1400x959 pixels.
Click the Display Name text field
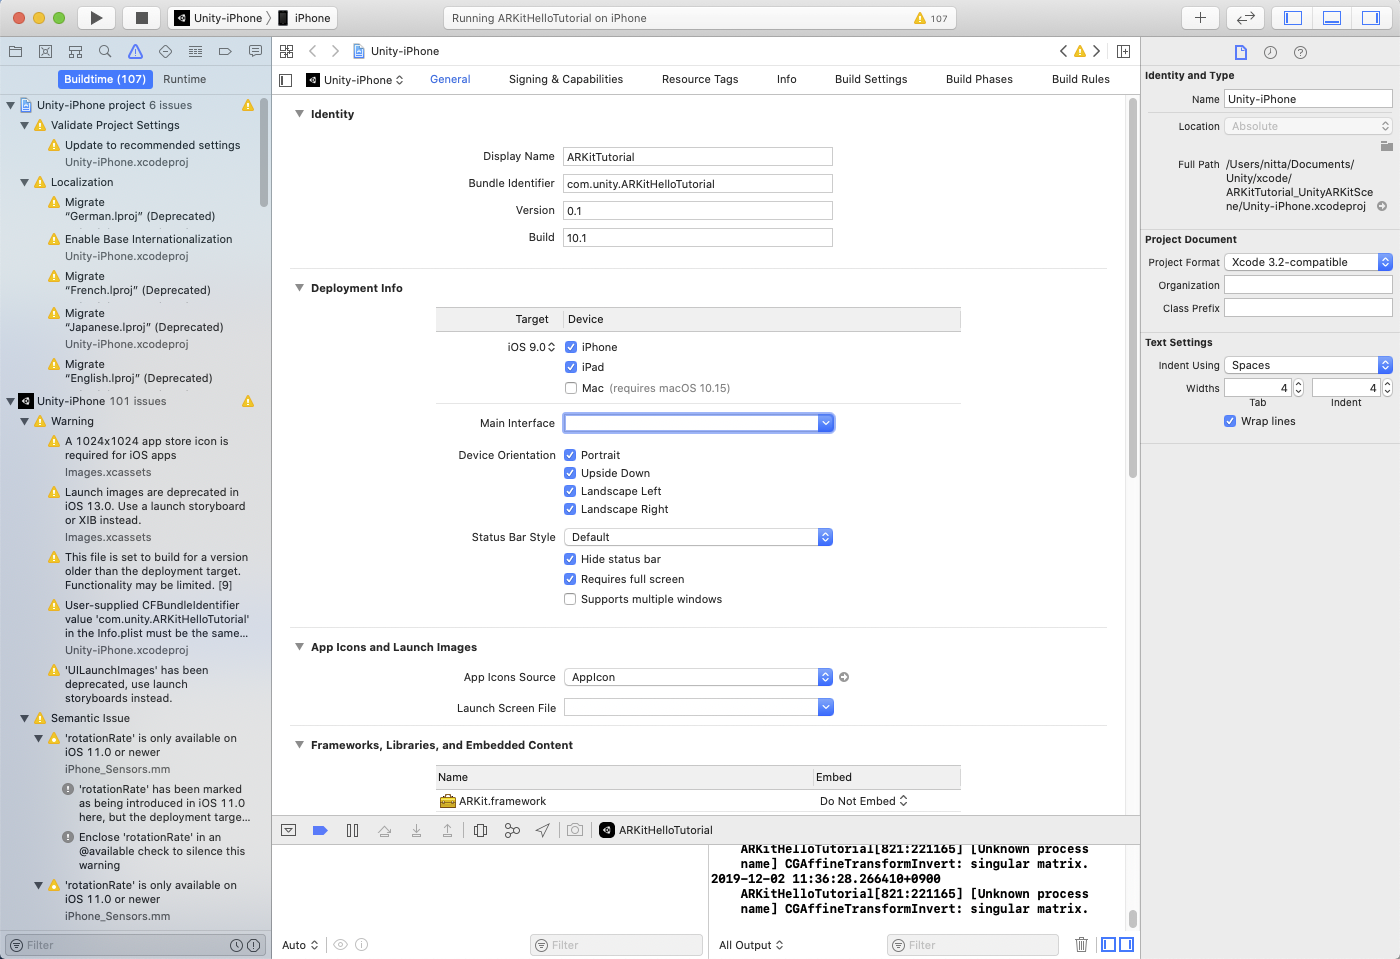[697, 157]
